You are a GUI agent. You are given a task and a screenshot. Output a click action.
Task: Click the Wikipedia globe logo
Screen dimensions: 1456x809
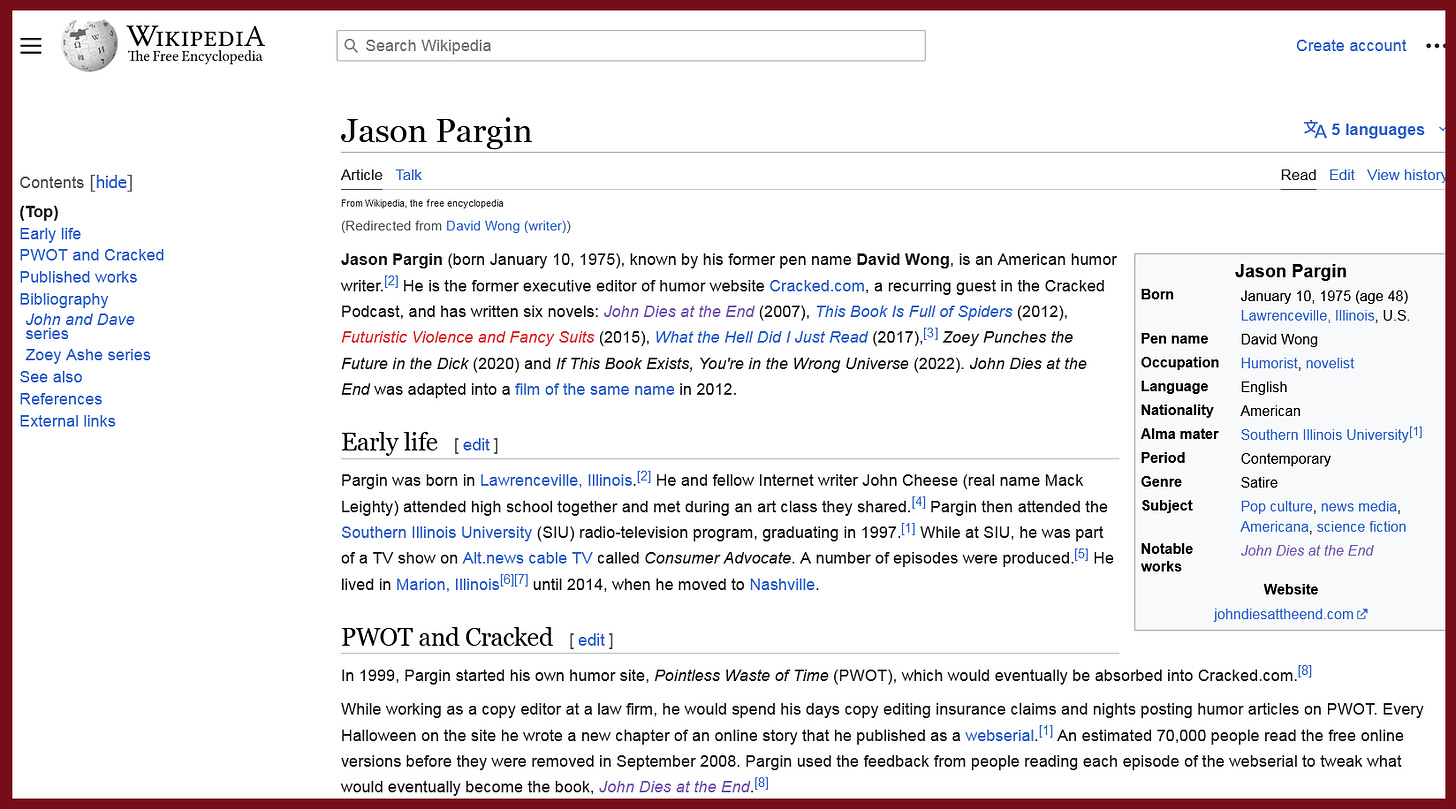89,45
